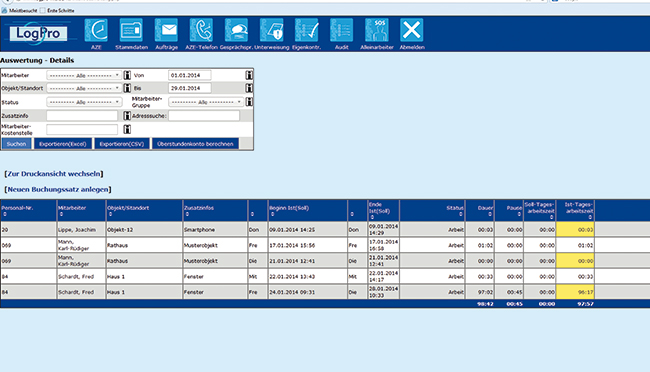The image size is (650, 372).
Task: Open the Aufträge envelope icon
Action: coord(166,30)
